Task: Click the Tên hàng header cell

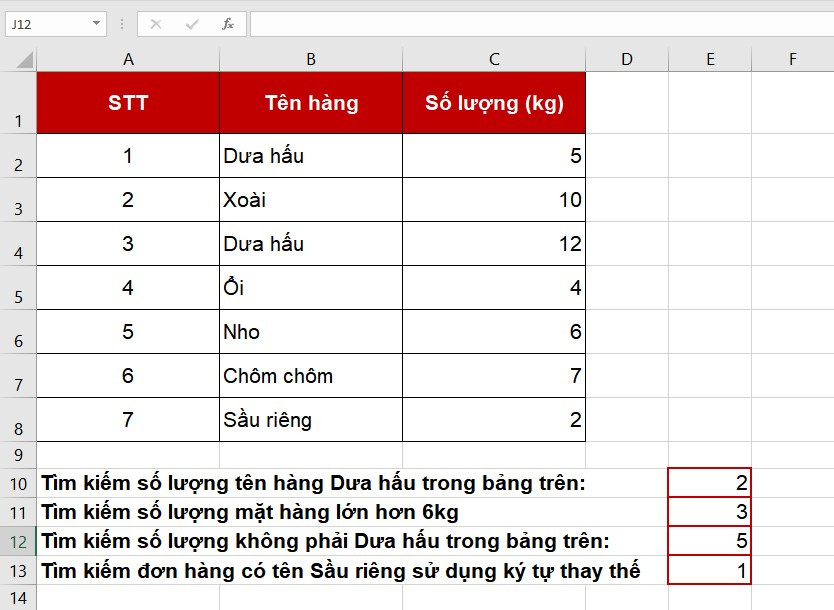Action: click(311, 103)
